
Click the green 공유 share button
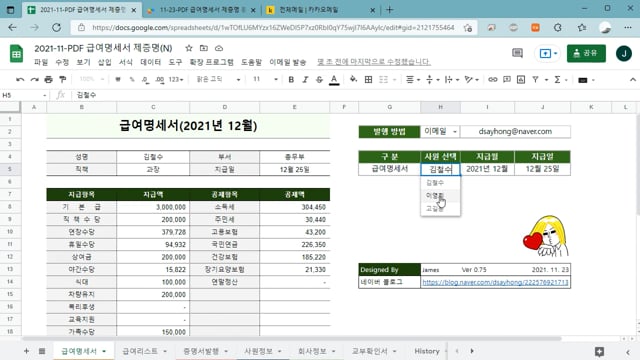pyautogui.click(x=586, y=53)
